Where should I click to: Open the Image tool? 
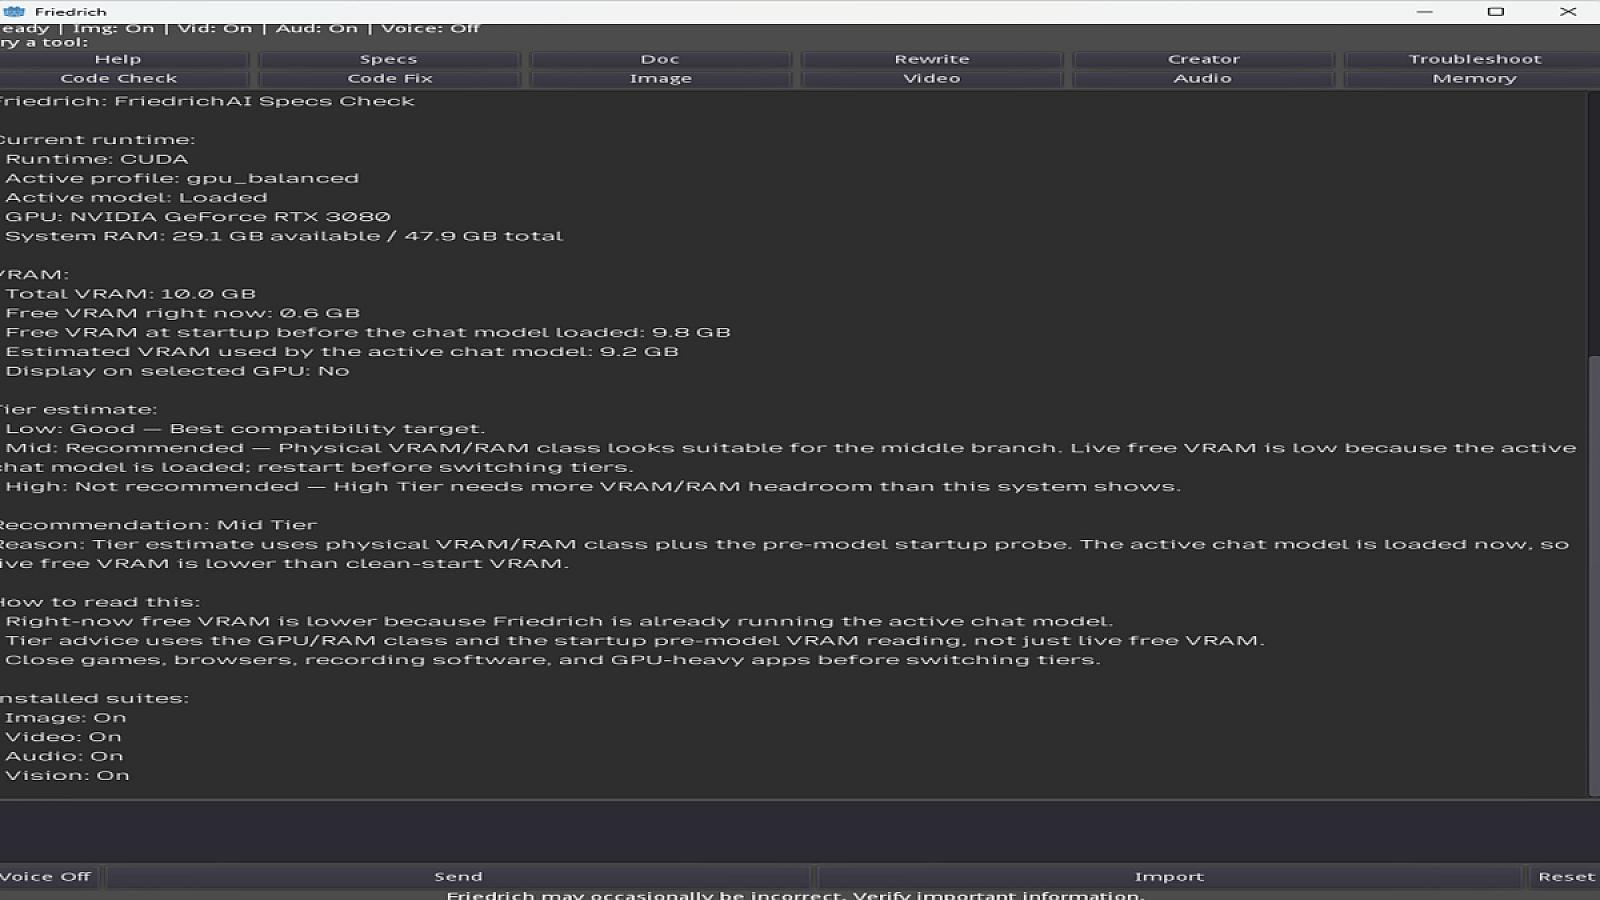click(660, 78)
